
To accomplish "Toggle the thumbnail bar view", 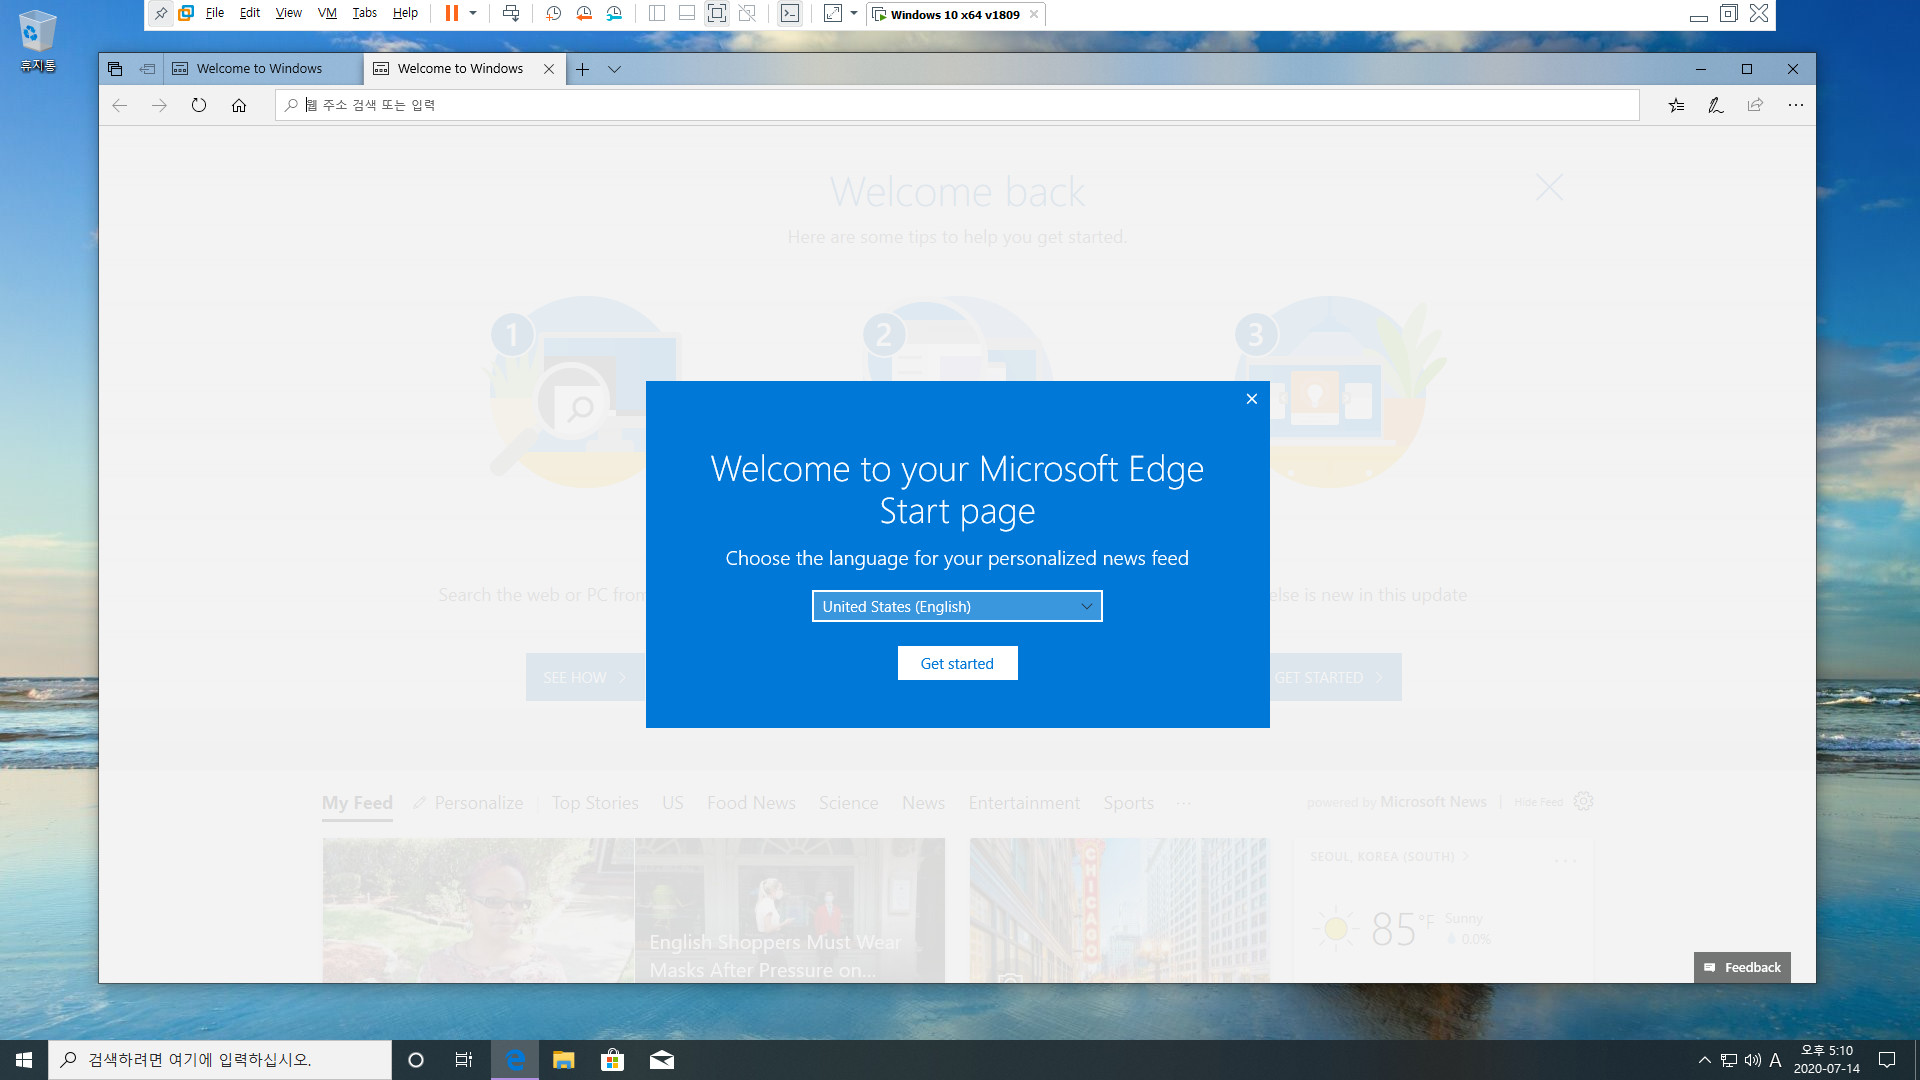I will [x=687, y=14].
